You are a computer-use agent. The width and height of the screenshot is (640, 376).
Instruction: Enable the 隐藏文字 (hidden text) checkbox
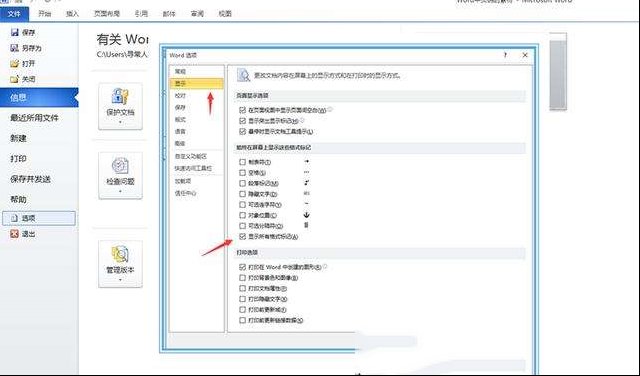pos(242,194)
